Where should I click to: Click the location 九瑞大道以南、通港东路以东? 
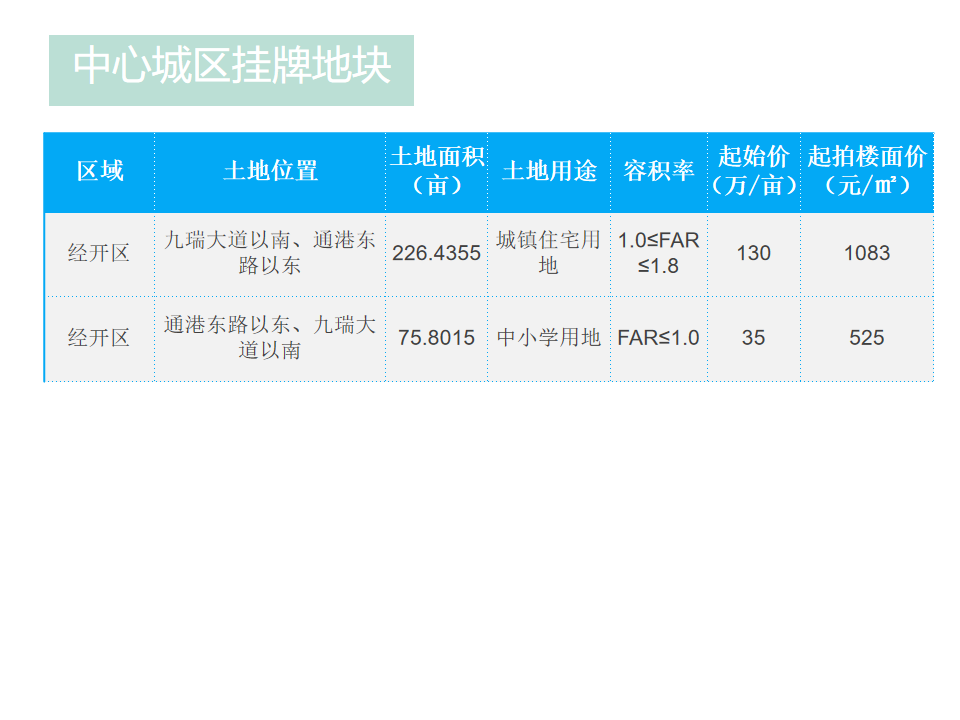270,253
